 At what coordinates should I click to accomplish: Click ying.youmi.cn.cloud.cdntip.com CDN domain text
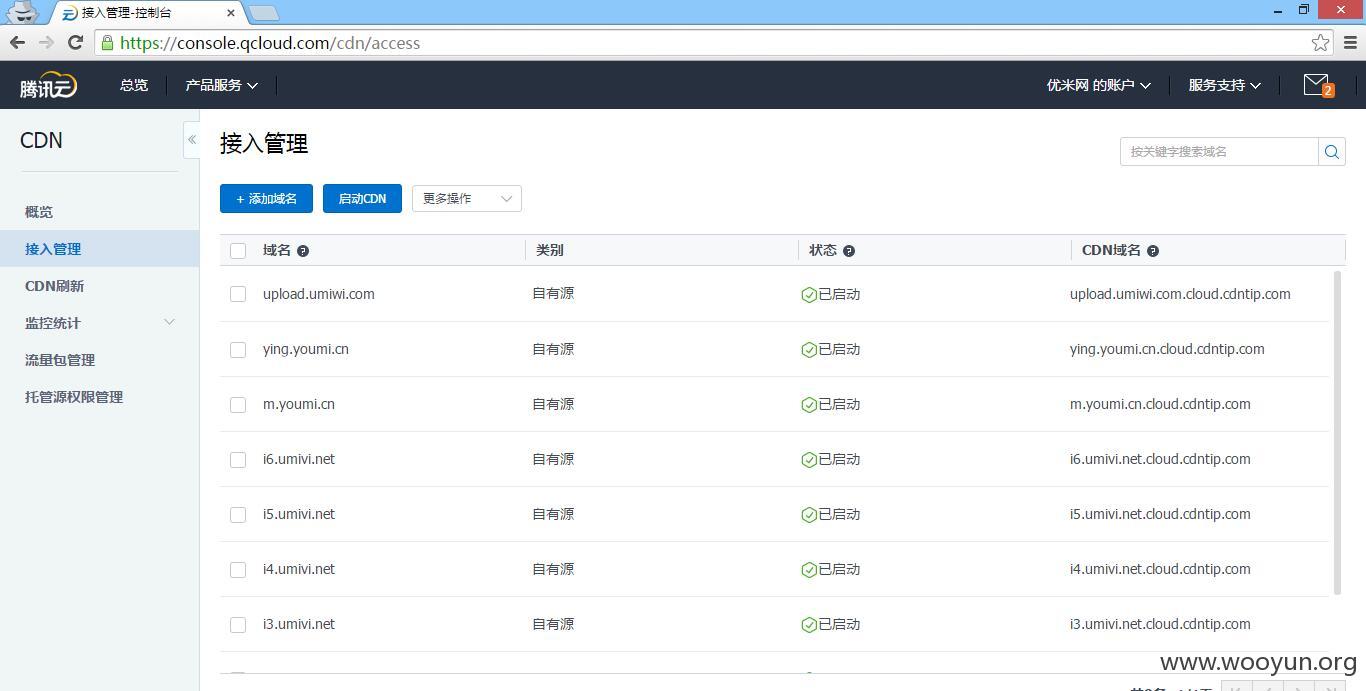point(1167,349)
